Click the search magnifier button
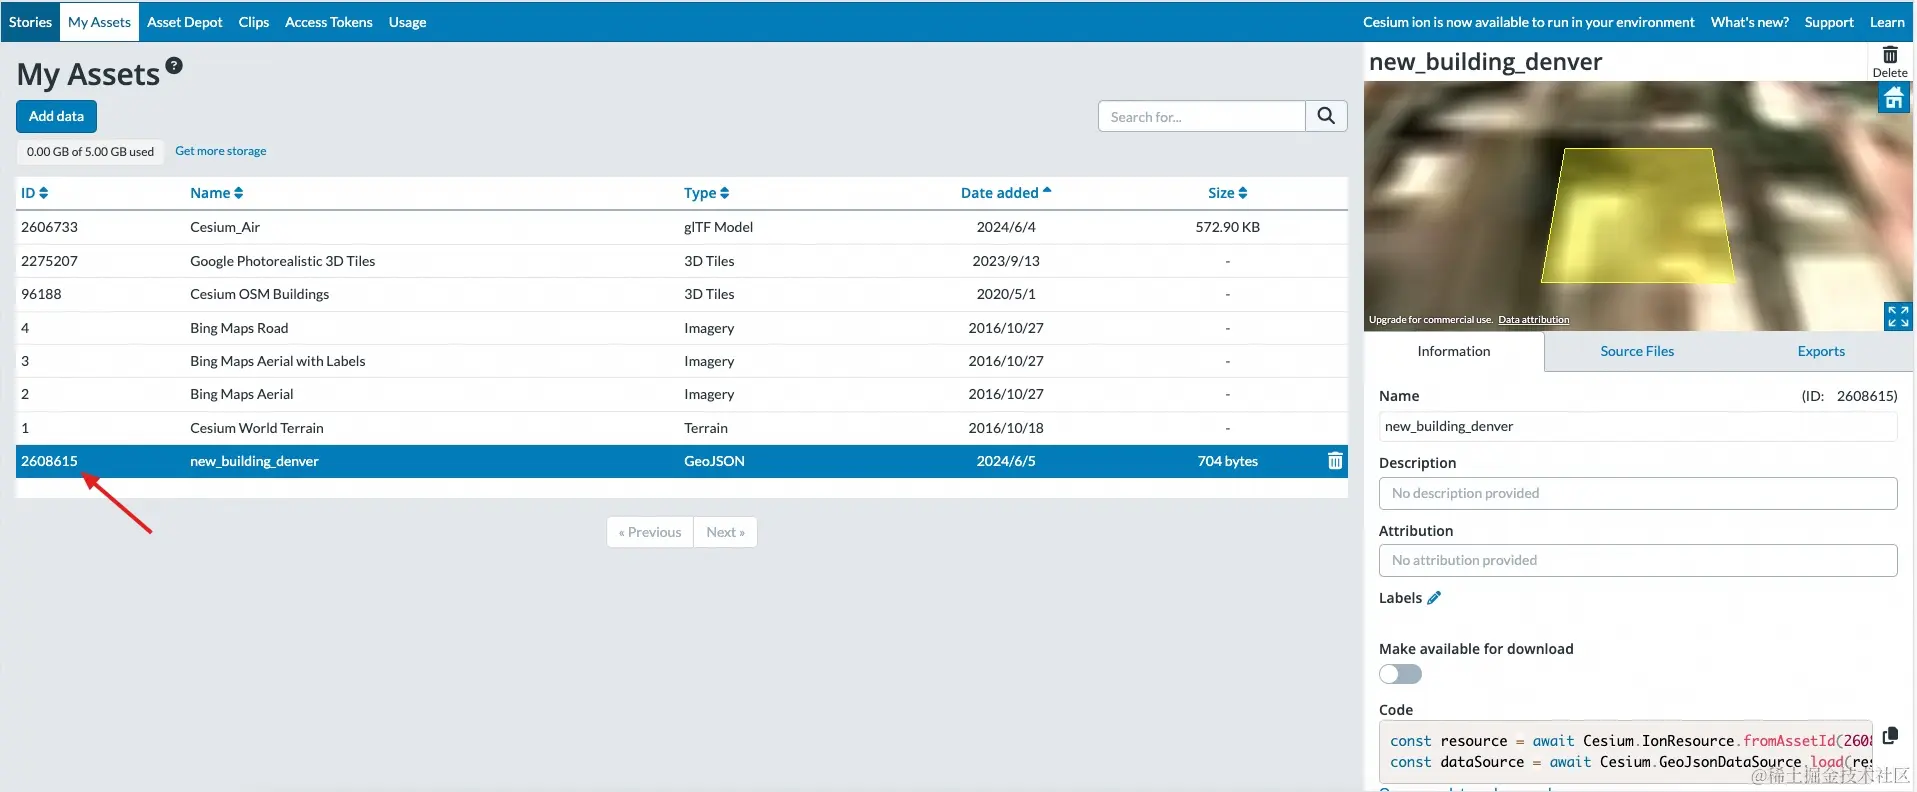 pos(1326,116)
